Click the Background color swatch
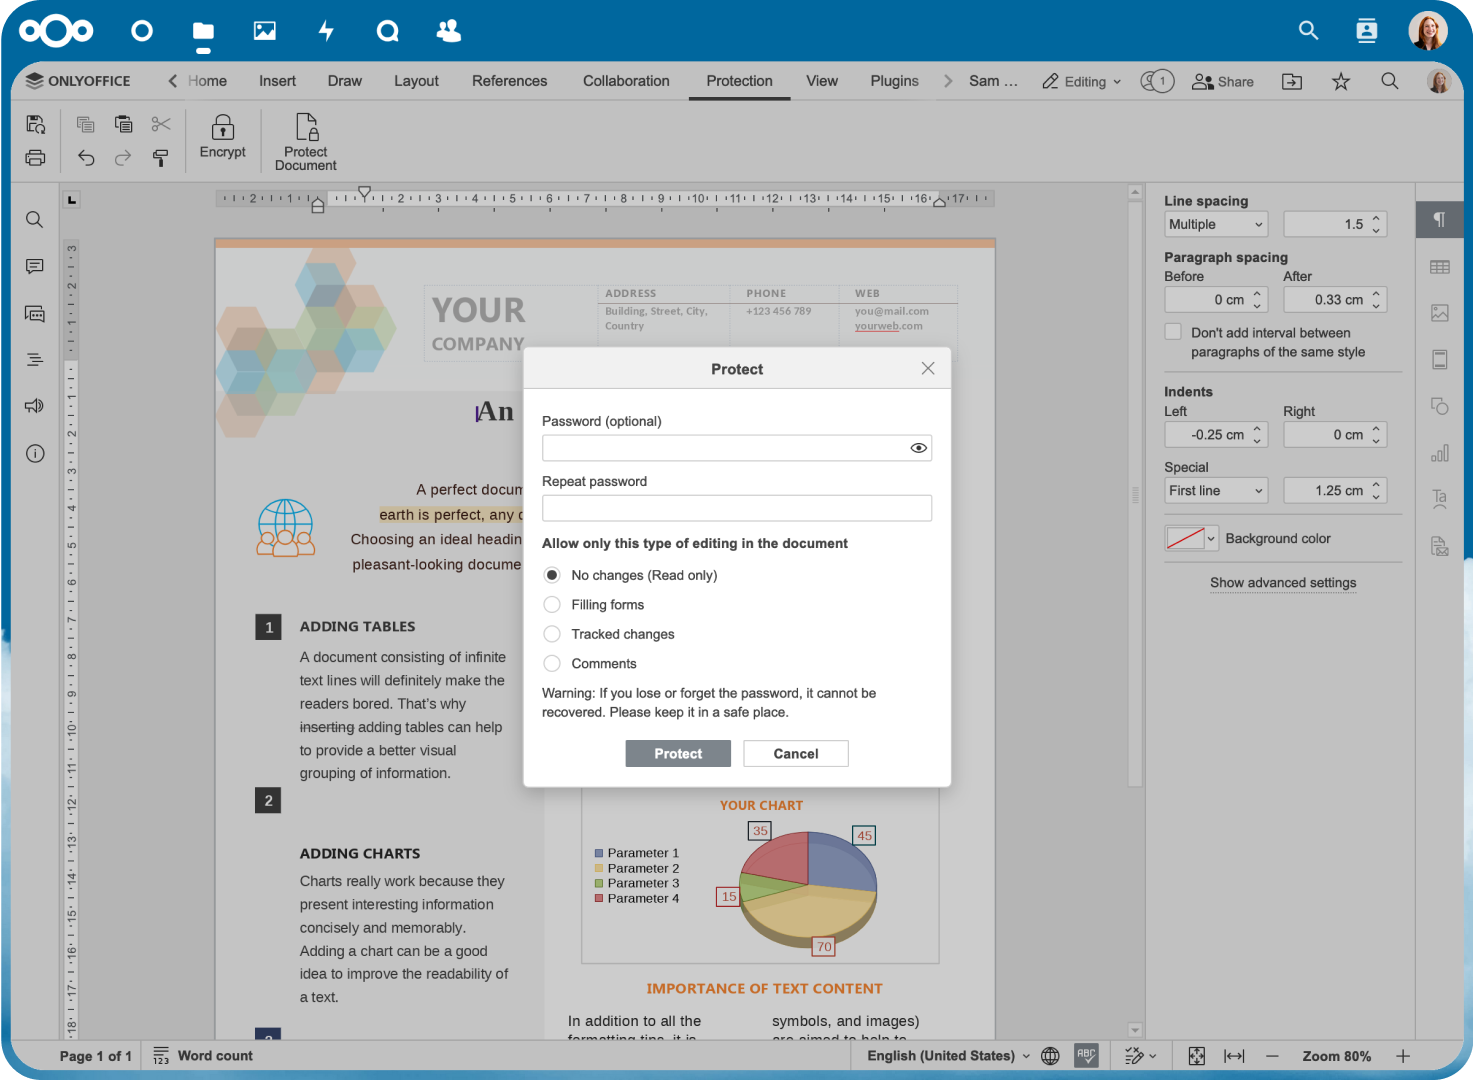Viewport: 1473px width, 1080px height. click(1185, 539)
